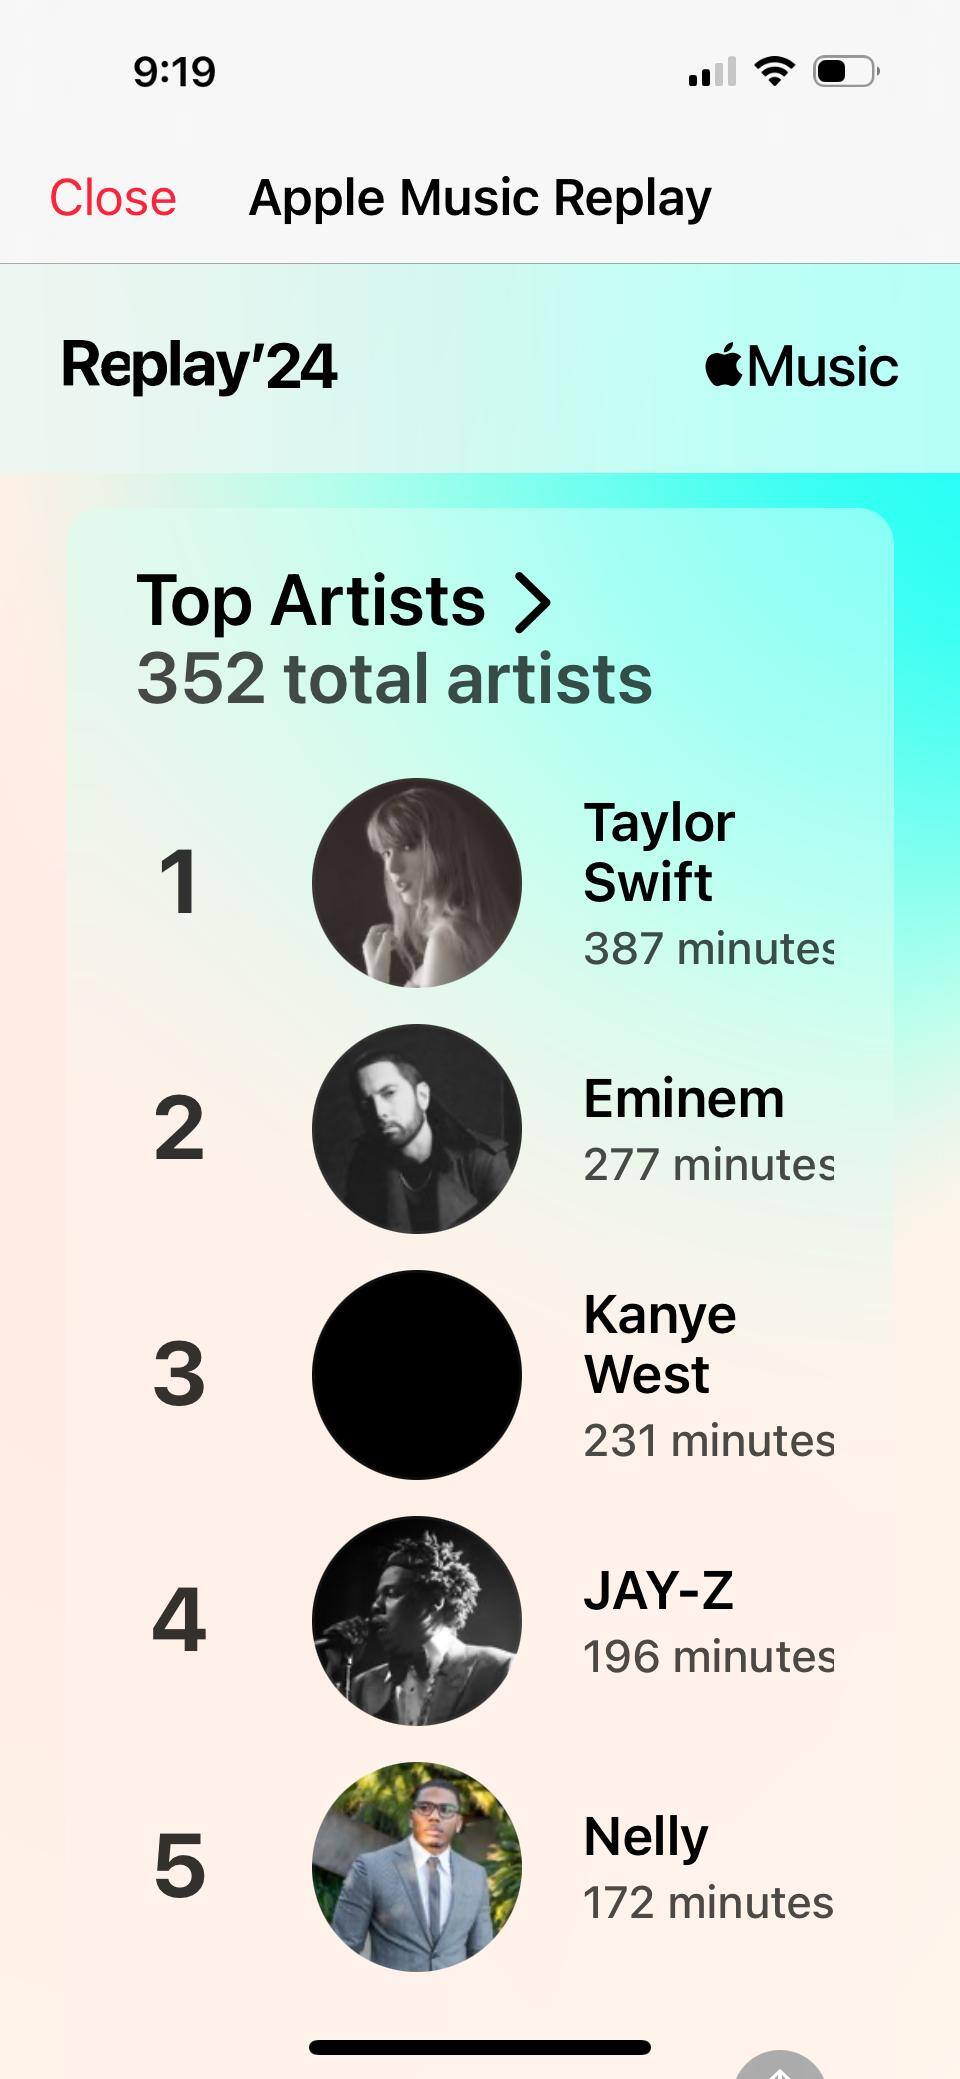
Task: Open the artist photo beside Nelly
Action: click(416, 1867)
